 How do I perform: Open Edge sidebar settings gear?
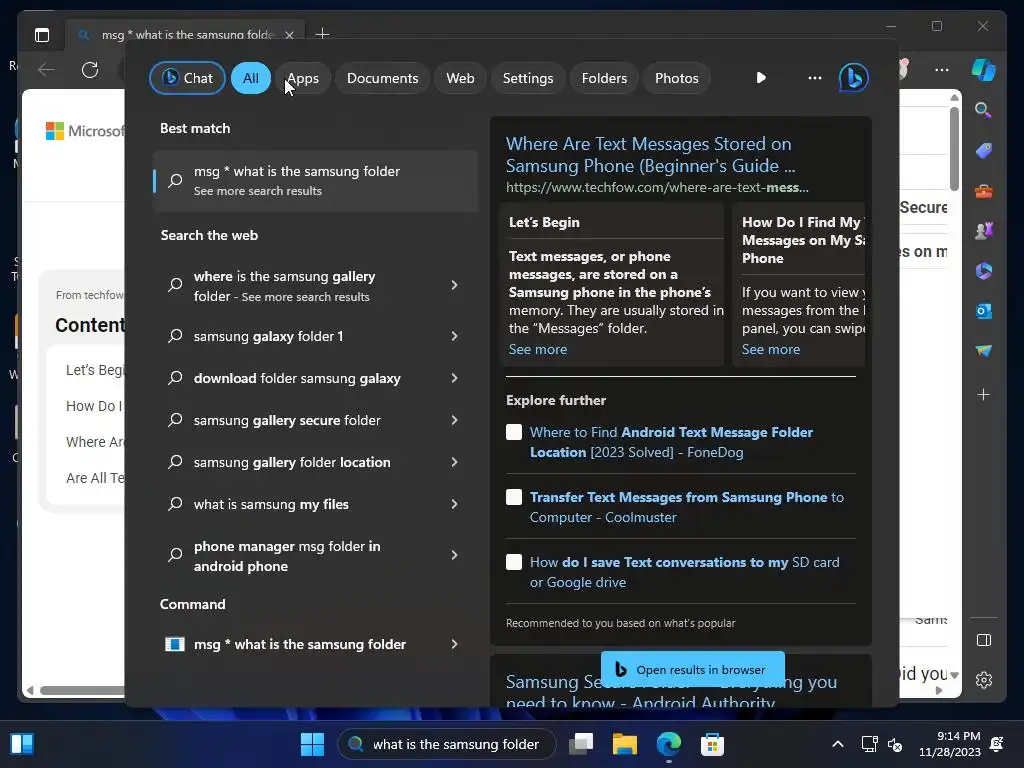tap(984, 680)
